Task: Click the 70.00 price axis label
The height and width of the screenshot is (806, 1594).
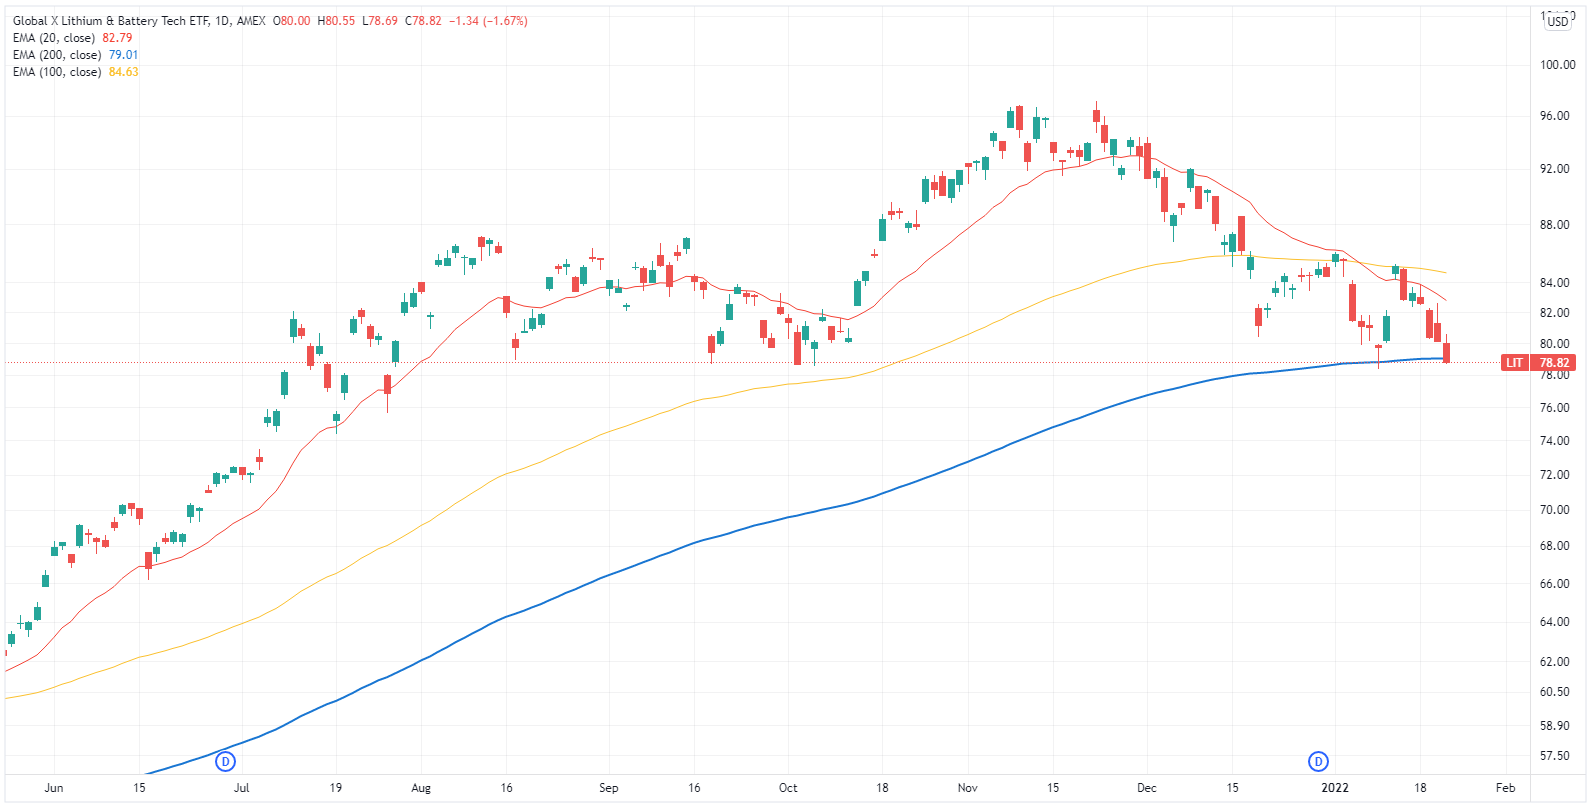Action: [1554, 510]
